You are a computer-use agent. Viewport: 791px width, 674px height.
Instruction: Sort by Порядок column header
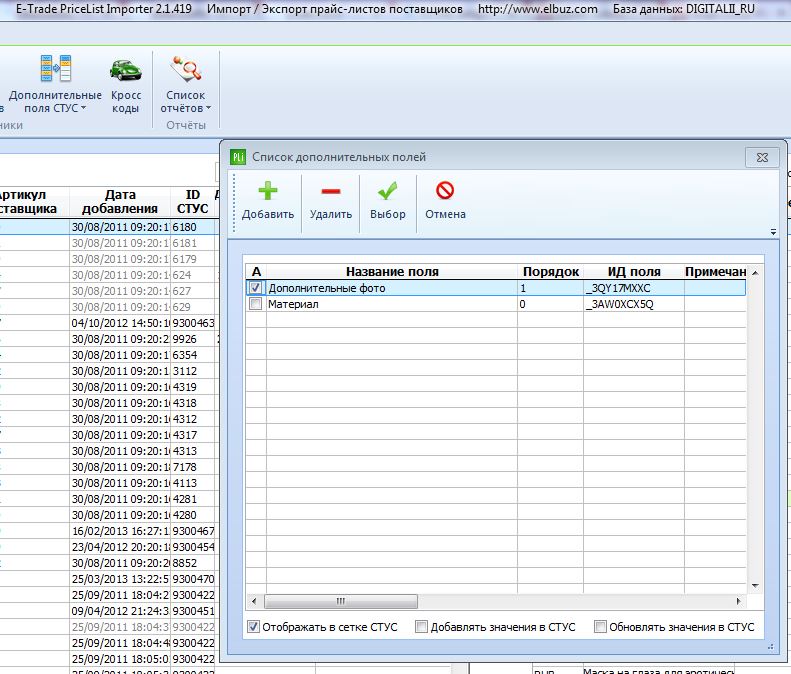tap(550, 271)
